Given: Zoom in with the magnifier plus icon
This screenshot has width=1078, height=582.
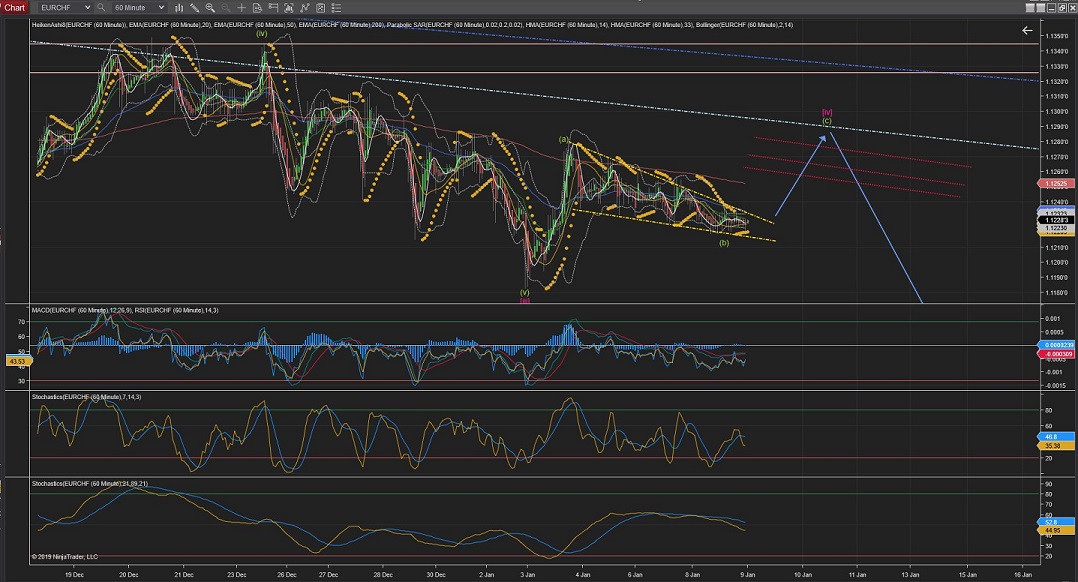Looking at the screenshot, I should click(210, 8).
